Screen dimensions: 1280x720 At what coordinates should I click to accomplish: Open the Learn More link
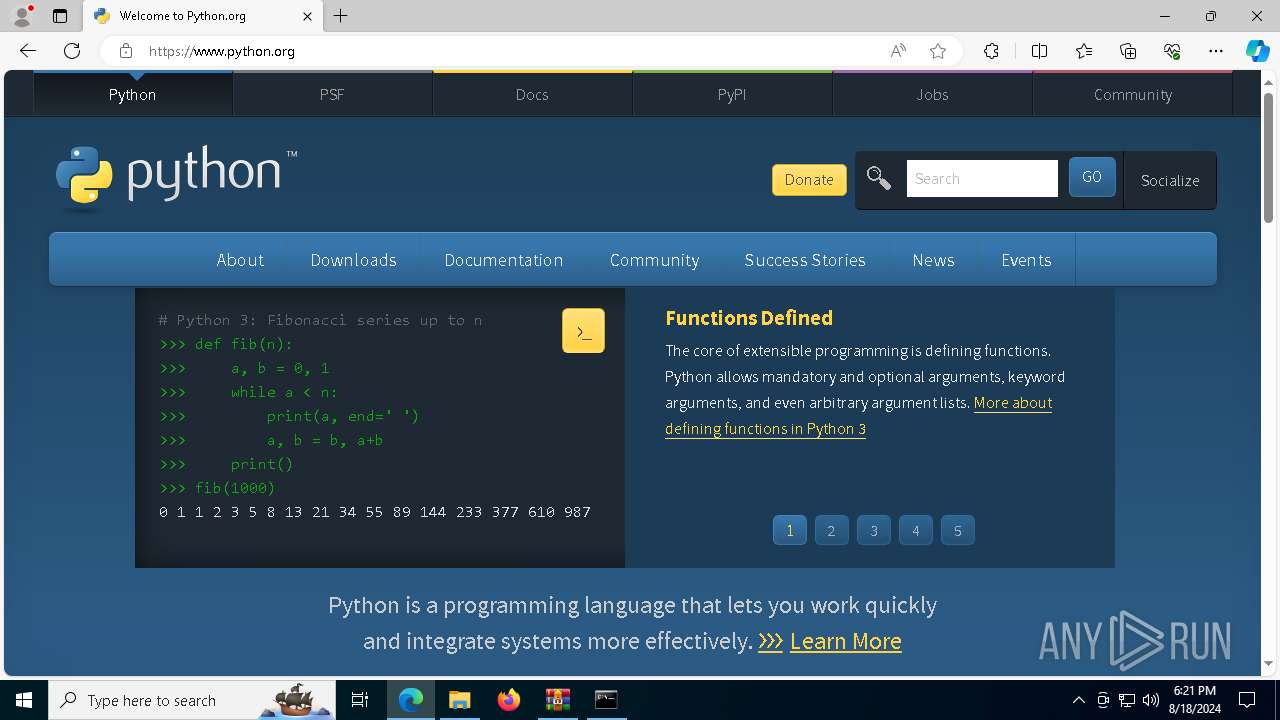point(846,641)
